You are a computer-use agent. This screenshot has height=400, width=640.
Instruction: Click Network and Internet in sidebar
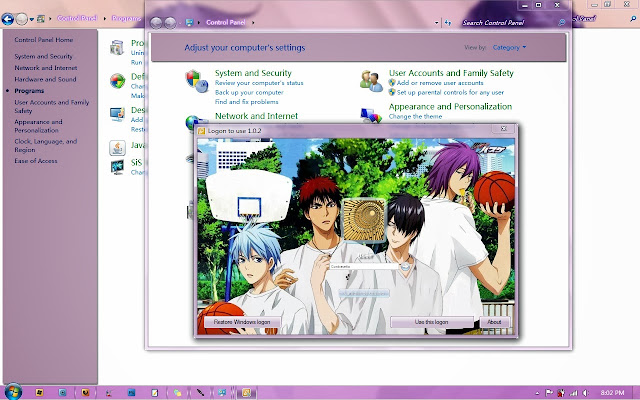pyautogui.click(x=46, y=68)
